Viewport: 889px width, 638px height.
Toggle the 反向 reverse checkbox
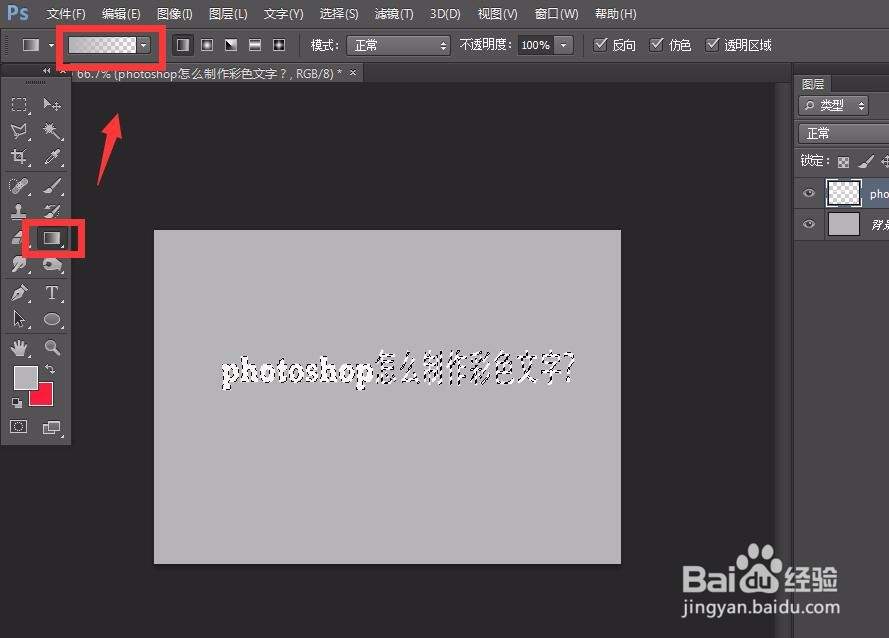[x=600, y=44]
